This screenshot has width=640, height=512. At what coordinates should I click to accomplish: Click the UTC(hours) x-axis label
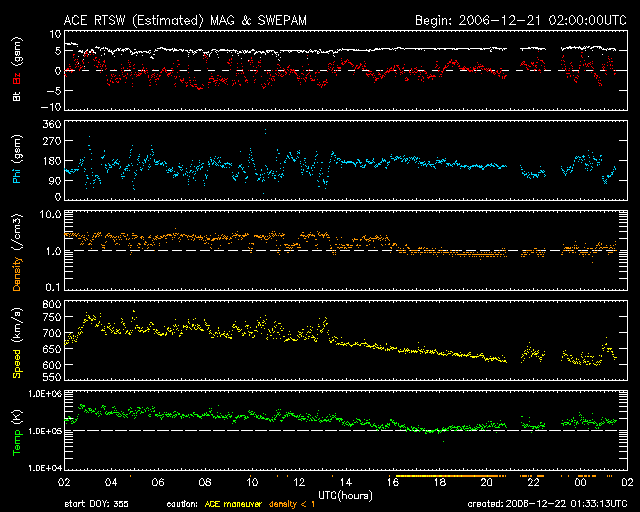pyautogui.click(x=345, y=494)
